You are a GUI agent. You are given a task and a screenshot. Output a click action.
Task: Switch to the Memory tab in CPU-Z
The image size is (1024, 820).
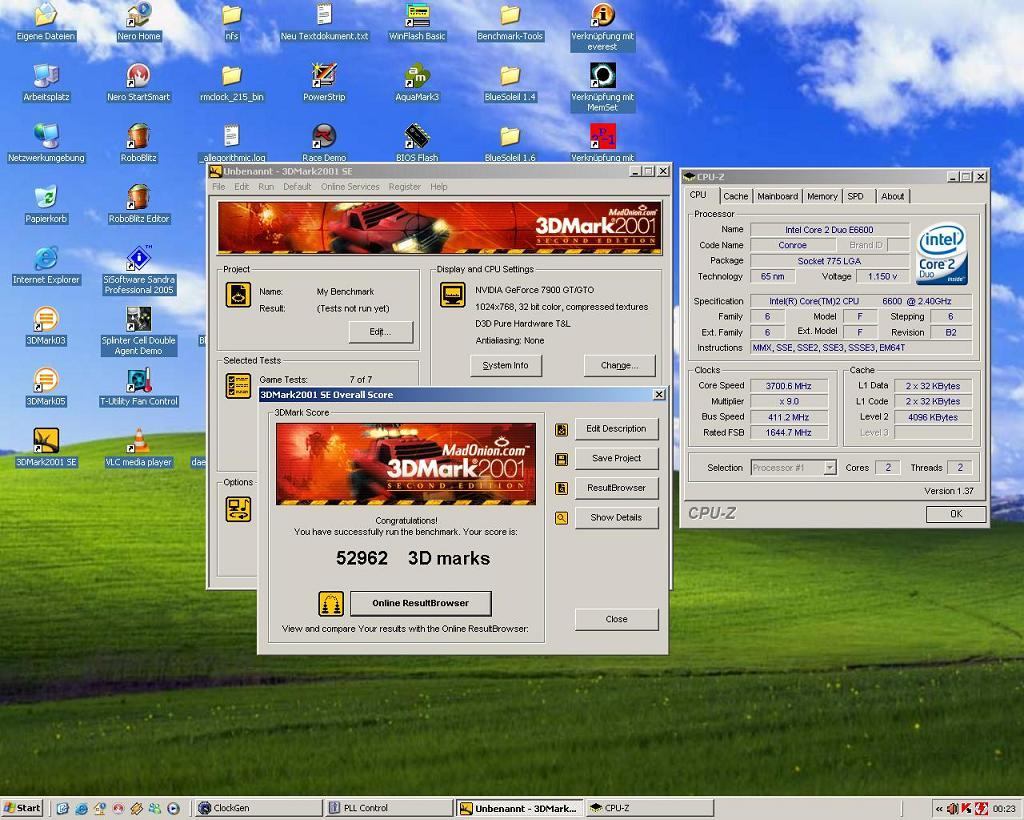pyautogui.click(x=822, y=196)
